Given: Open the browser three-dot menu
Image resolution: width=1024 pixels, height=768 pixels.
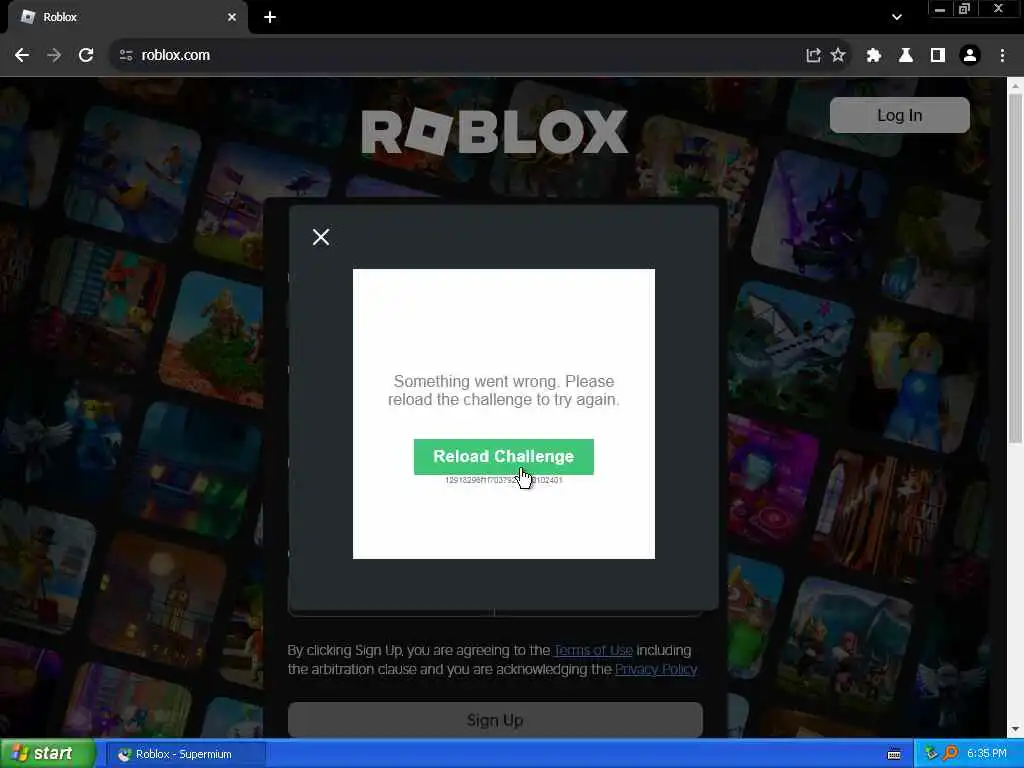Looking at the screenshot, I should click(x=1002, y=56).
